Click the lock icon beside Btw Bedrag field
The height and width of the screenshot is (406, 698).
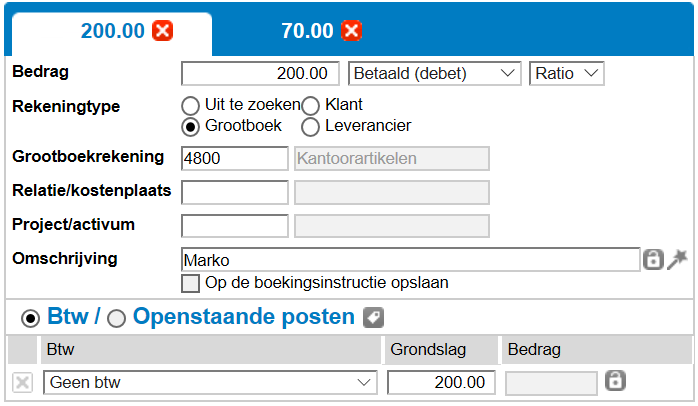616,381
